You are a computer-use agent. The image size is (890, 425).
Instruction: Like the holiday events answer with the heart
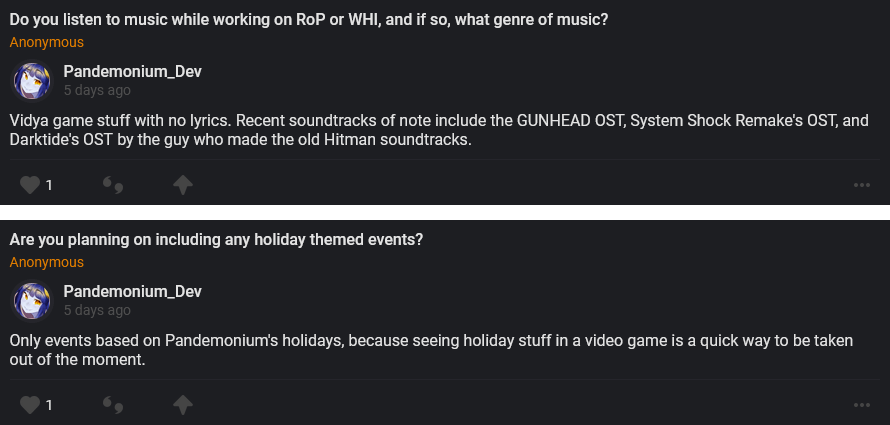(30, 405)
